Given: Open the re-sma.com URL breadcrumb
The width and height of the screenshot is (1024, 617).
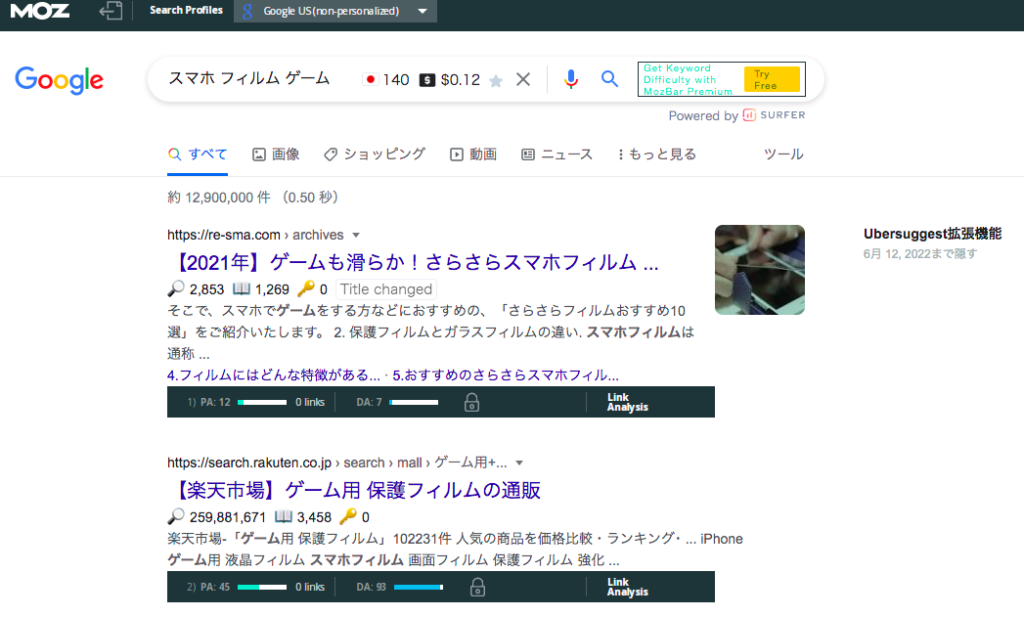Looking at the screenshot, I should pyautogui.click(x=255, y=235).
